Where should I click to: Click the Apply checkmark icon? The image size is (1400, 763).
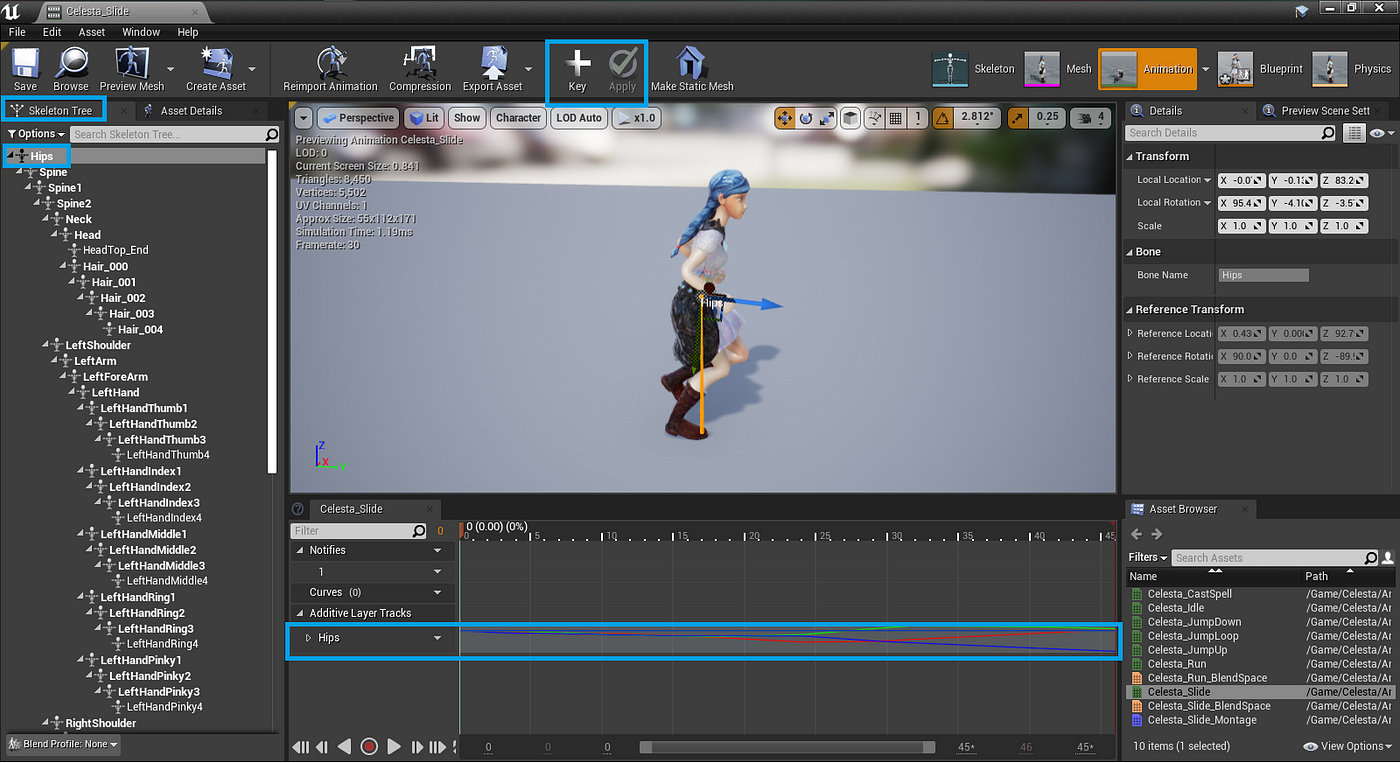coord(623,63)
